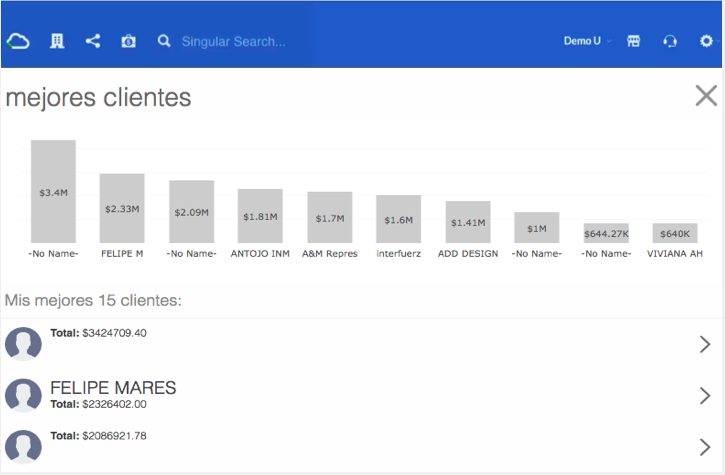Open the camera capture icon
This screenshot has height=475, width=725.
128,42
